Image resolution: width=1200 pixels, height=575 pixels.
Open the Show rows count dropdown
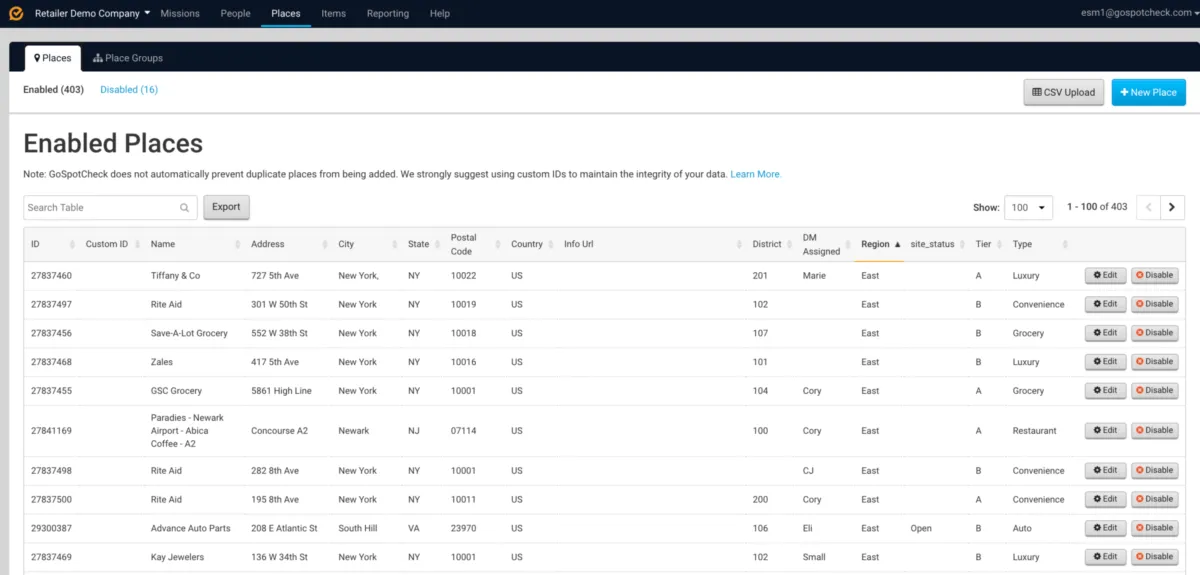(1028, 207)
